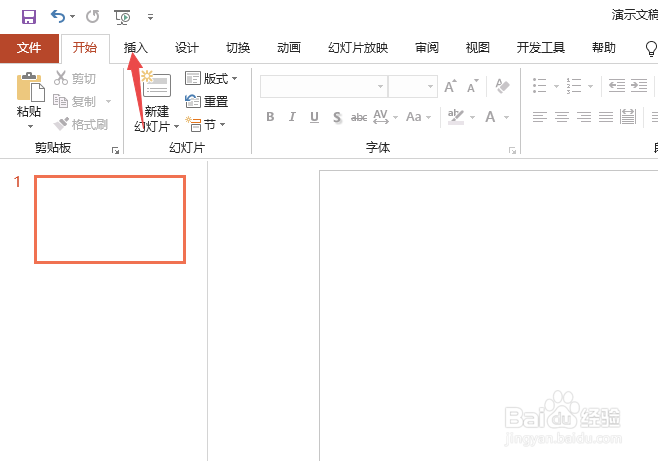Viewport: 658px width, 461px height.
Task: Click Increase Font Size icon
Action: click(x=450, y=86)
